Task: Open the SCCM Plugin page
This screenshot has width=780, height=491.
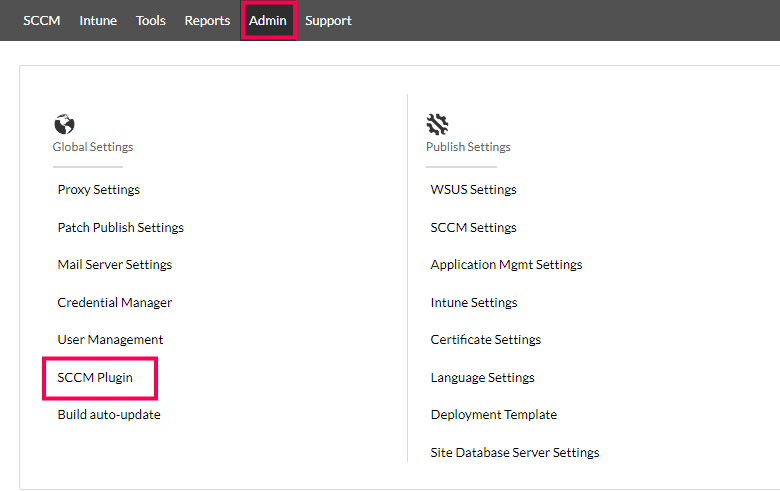Action: [x=95, y=378]
